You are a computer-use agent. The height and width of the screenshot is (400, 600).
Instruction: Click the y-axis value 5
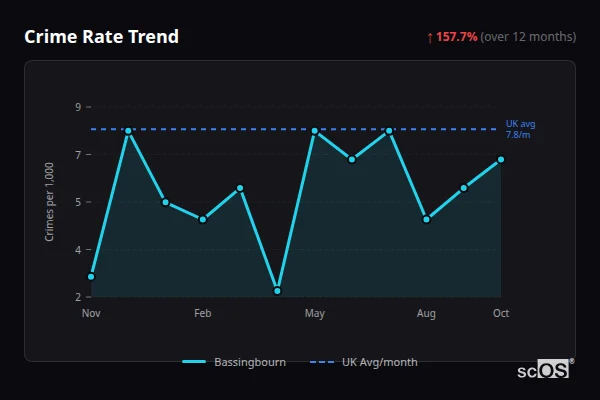pos(78,202)
